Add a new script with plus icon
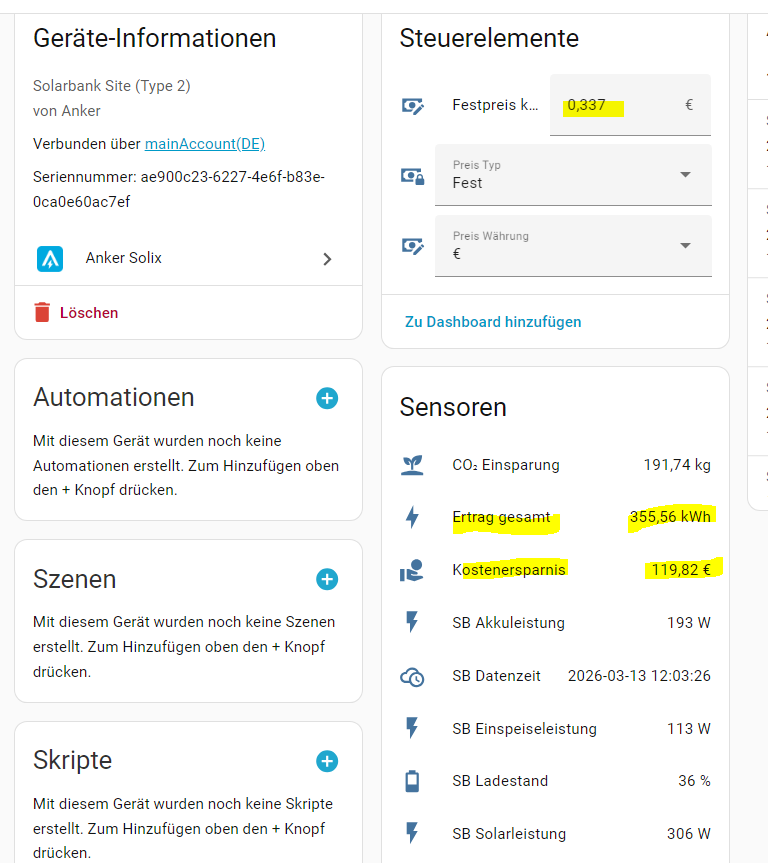This screenshot has height=863, width=768. coord(327,761)
